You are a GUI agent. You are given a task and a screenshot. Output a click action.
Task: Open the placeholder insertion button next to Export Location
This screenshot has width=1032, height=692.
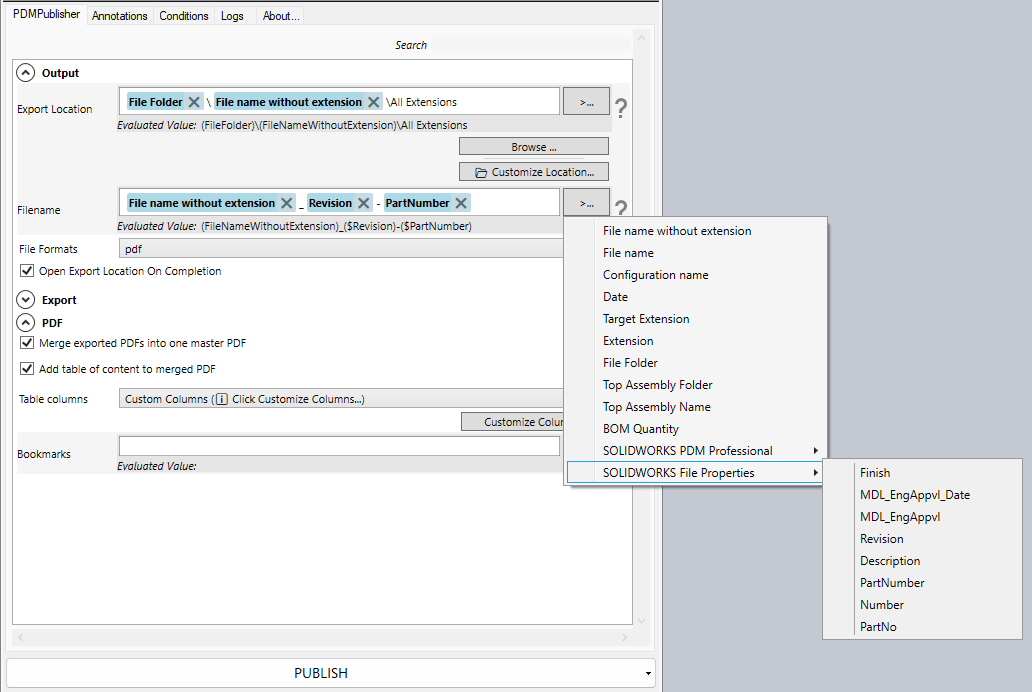586,101
